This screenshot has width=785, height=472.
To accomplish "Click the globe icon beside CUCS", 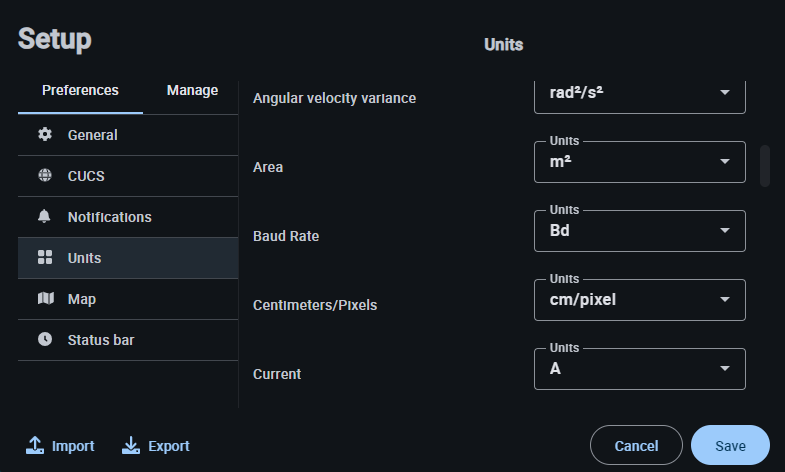I will (45, 176).
